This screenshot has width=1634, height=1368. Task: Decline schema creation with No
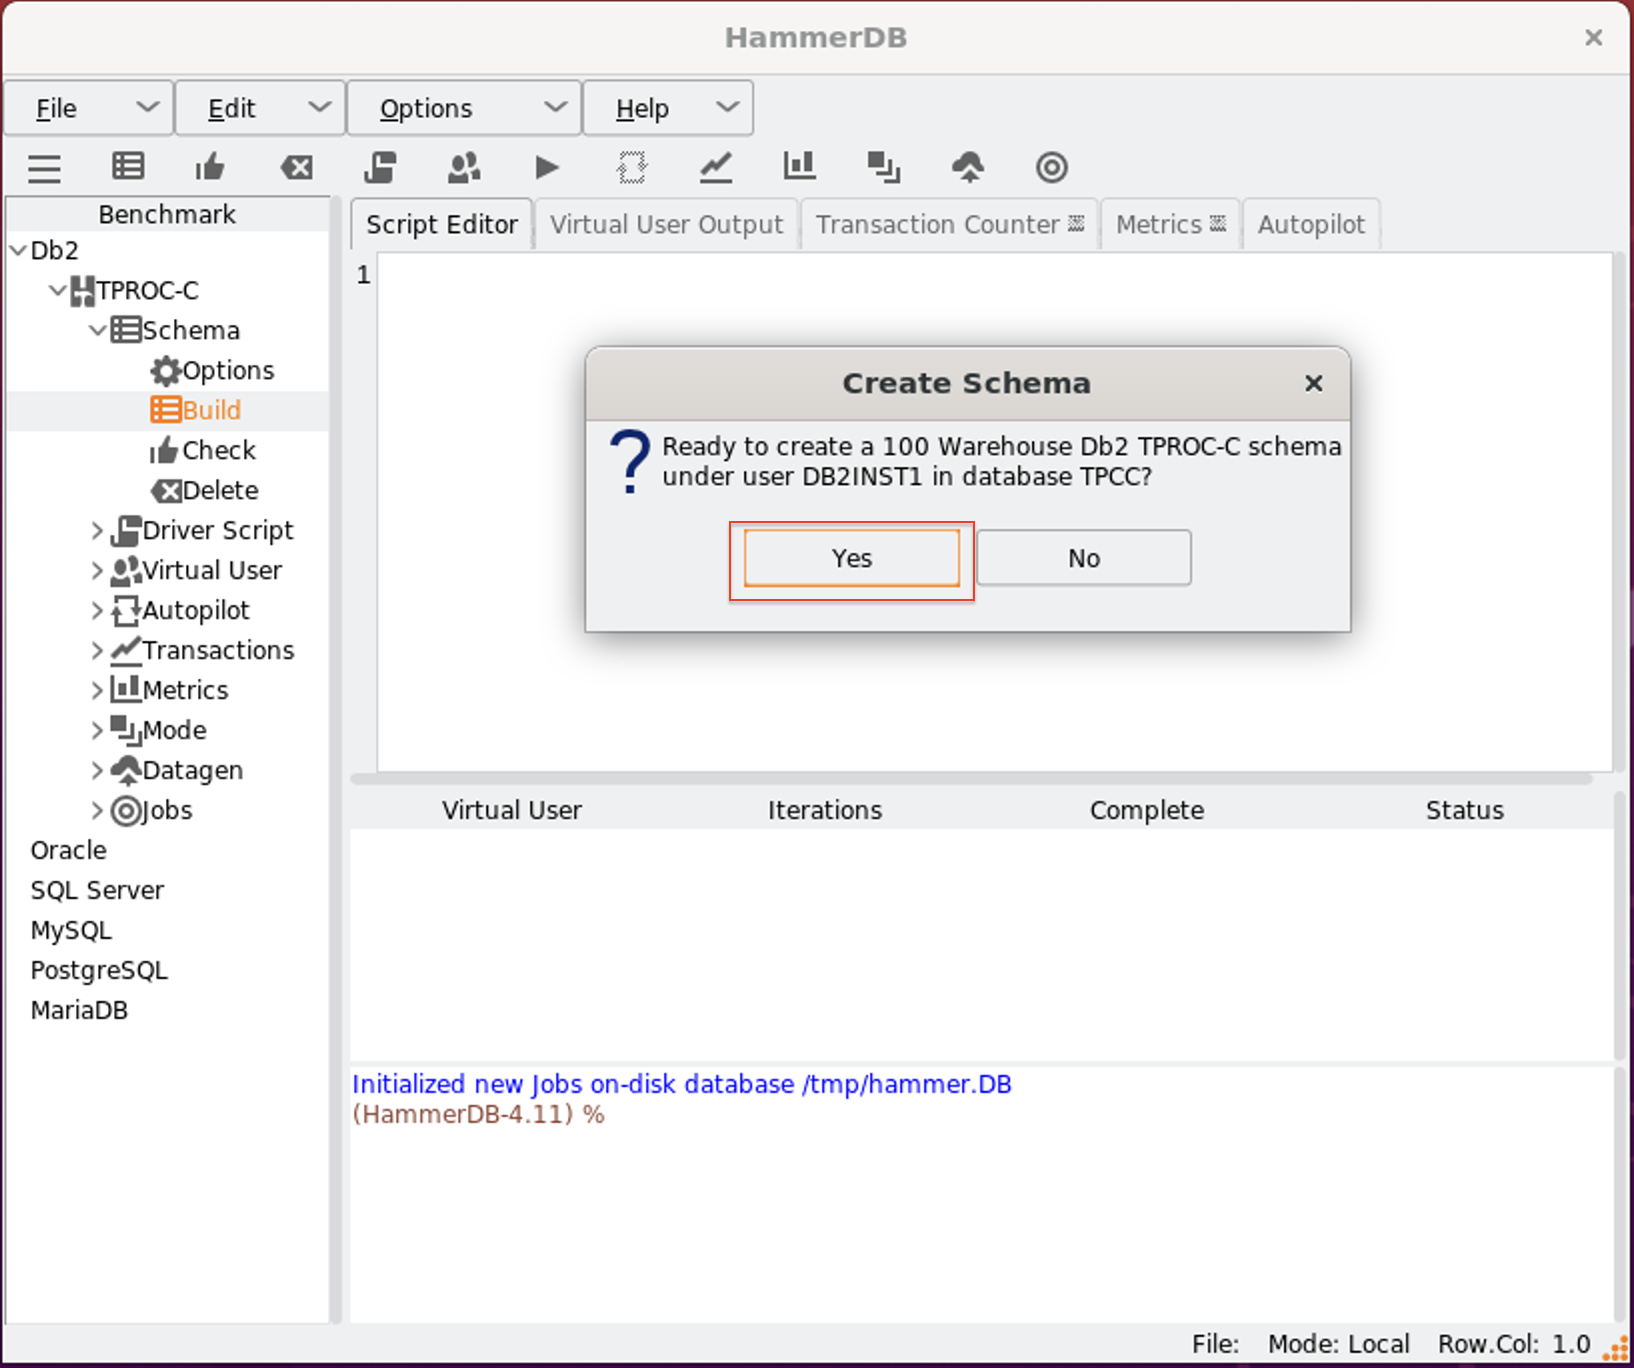(x=1084, y=558)
